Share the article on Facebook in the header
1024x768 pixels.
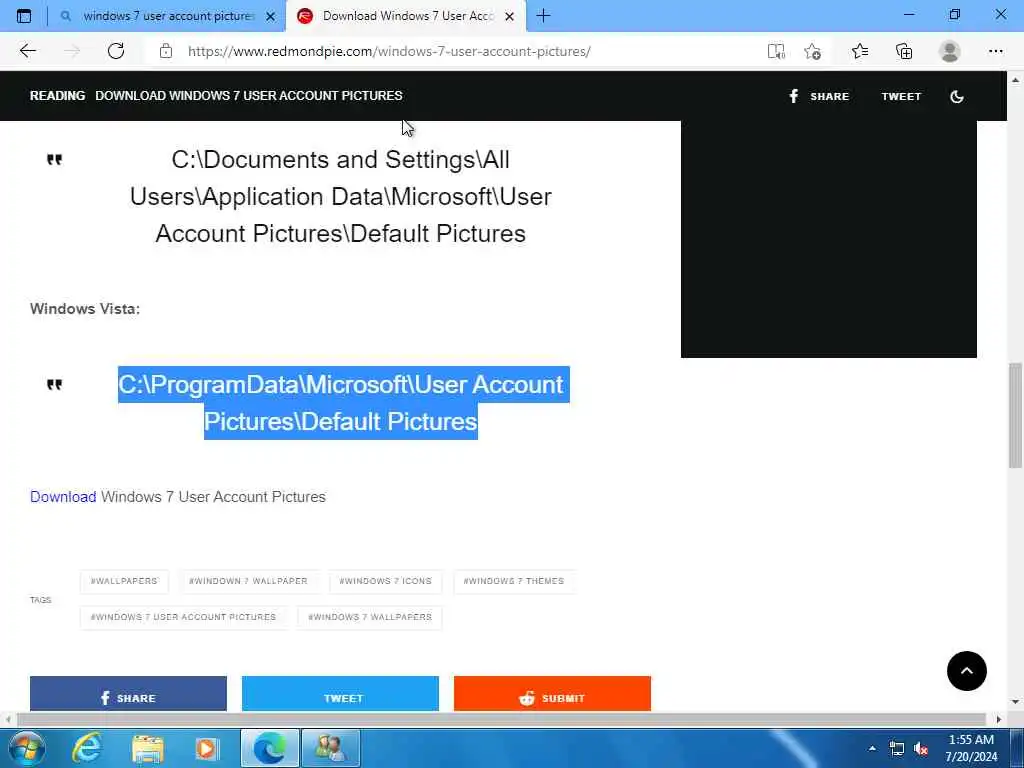tap(819, 96)
